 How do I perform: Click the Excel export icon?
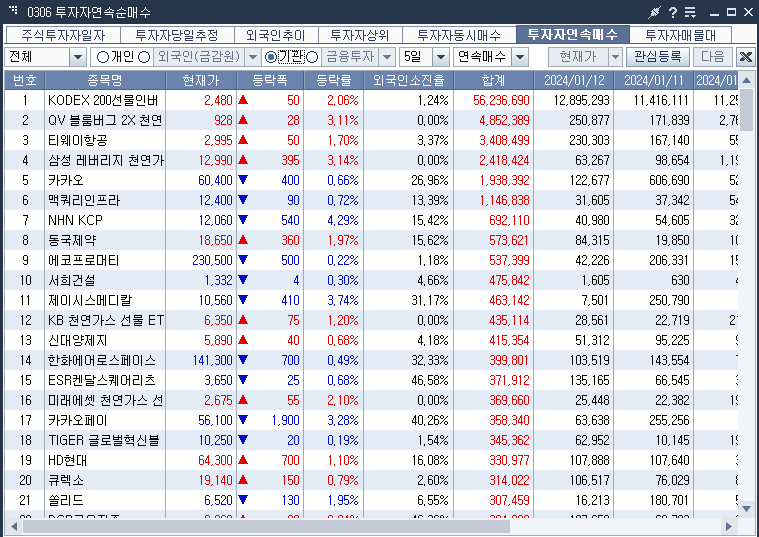pyautogui.click(x=746, y=57)
